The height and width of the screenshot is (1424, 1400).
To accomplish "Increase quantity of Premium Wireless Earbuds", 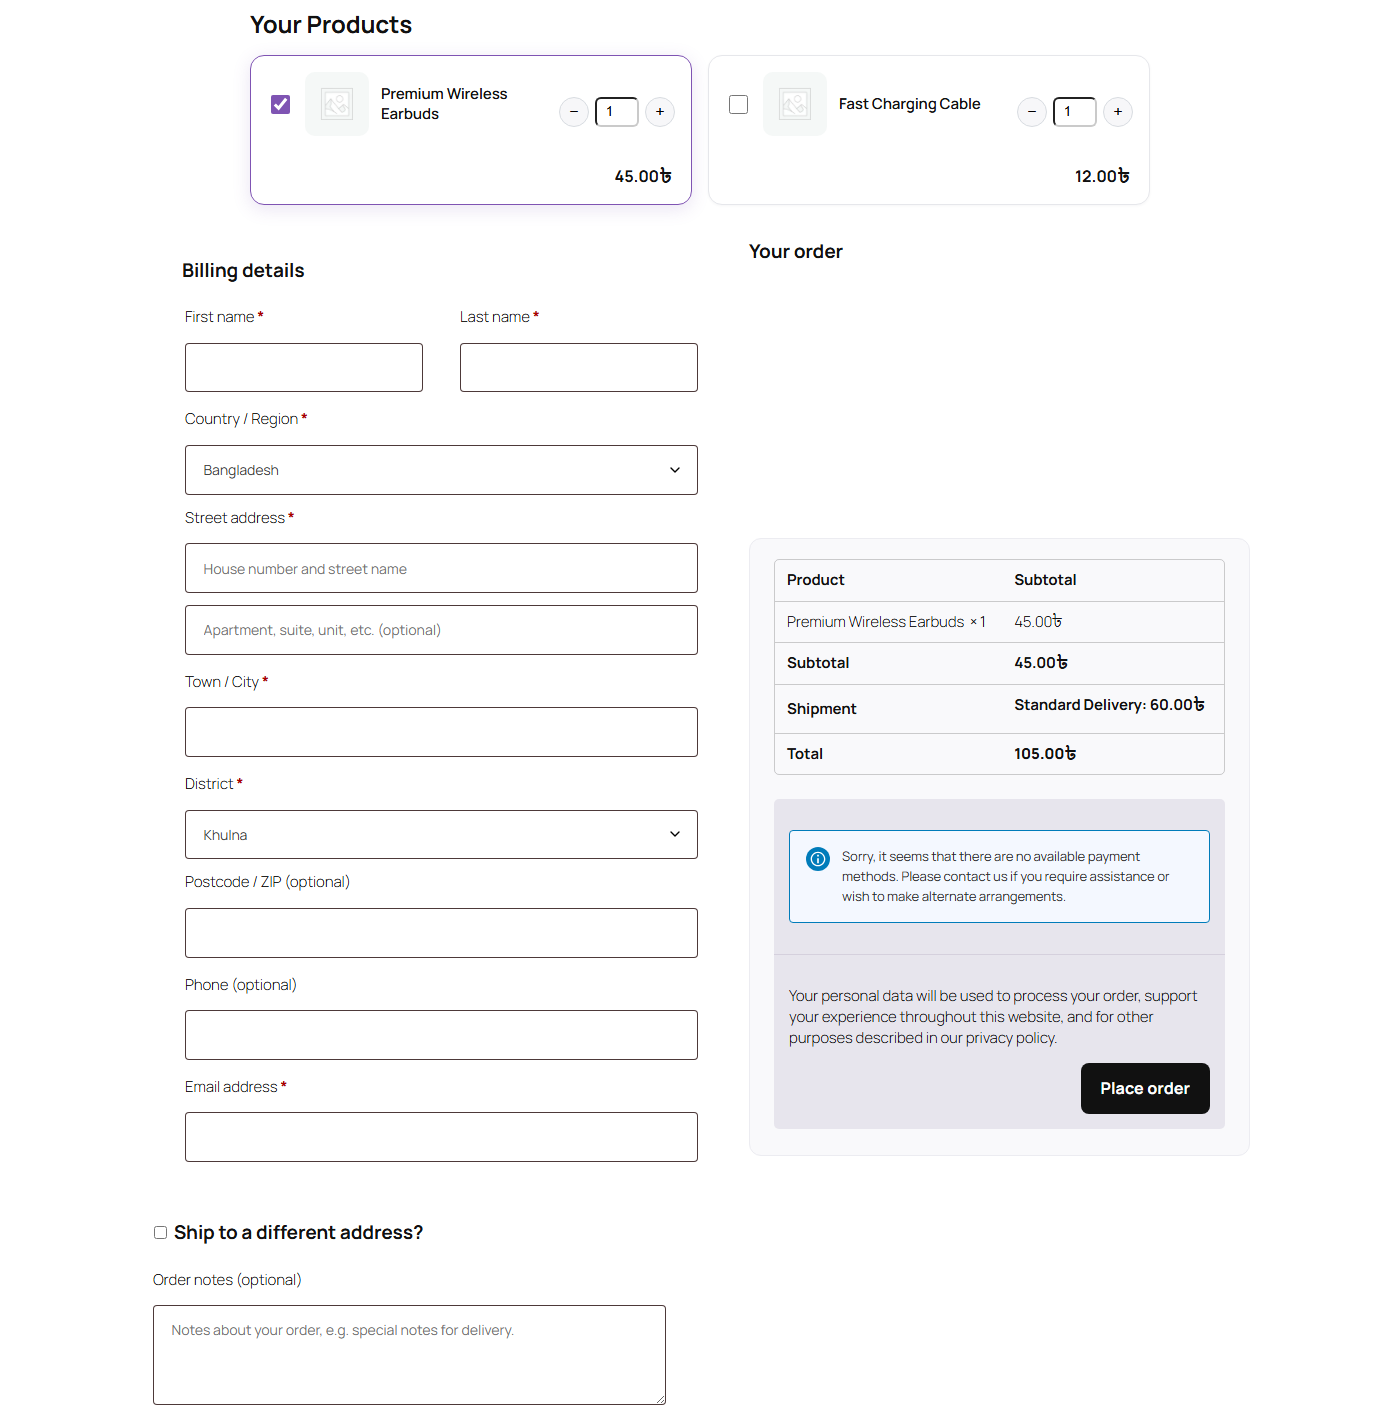I will [660, 112].
